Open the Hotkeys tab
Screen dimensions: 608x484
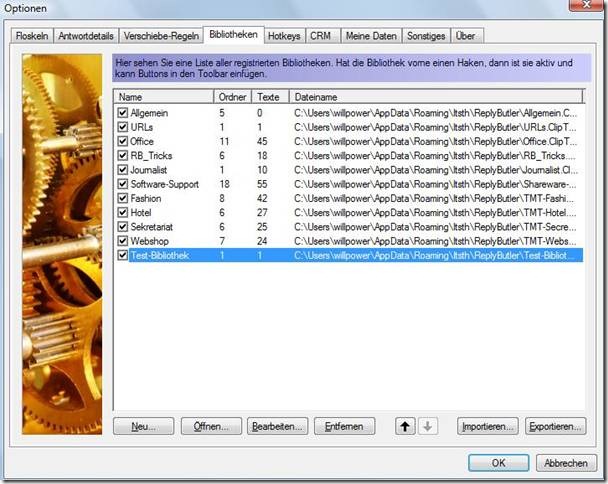coord(284,36)
